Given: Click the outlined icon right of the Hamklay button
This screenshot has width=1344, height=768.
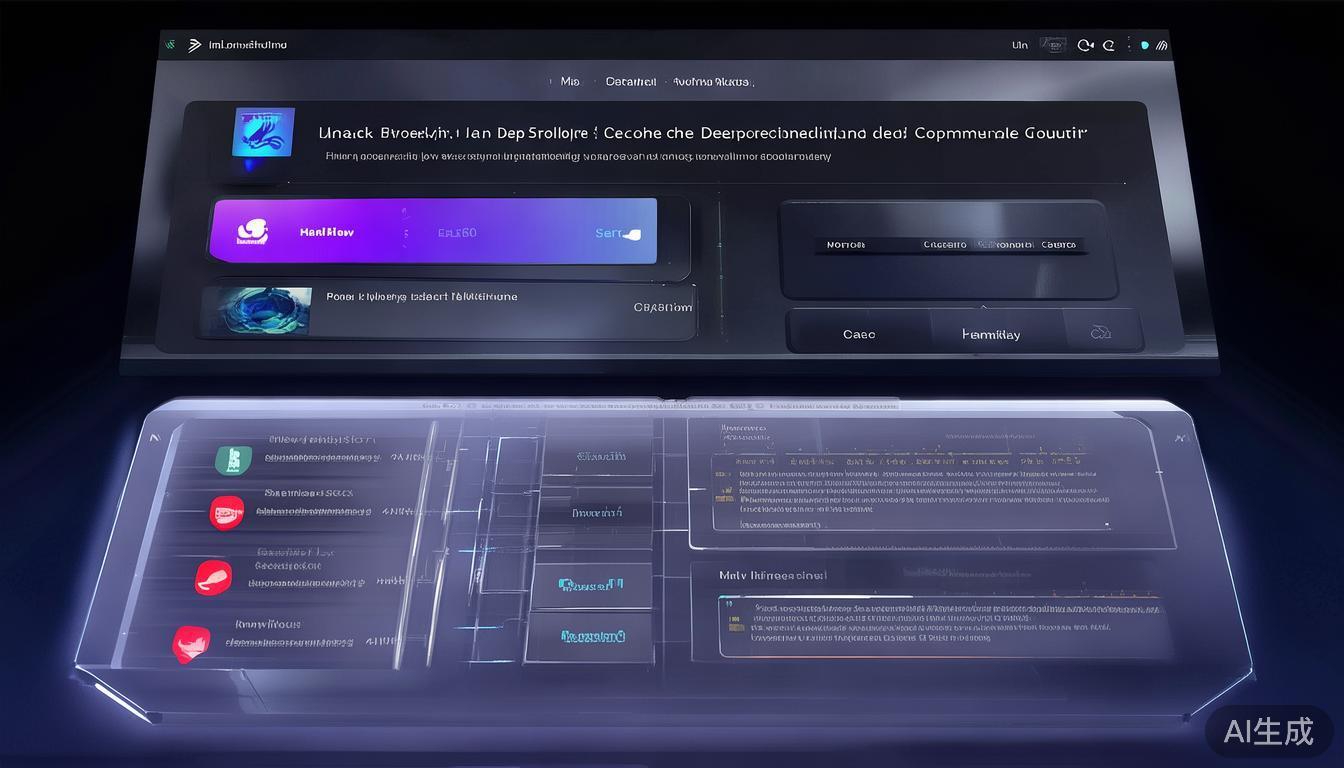Looking at the screenshot, I should click(x=1100, y=333).
